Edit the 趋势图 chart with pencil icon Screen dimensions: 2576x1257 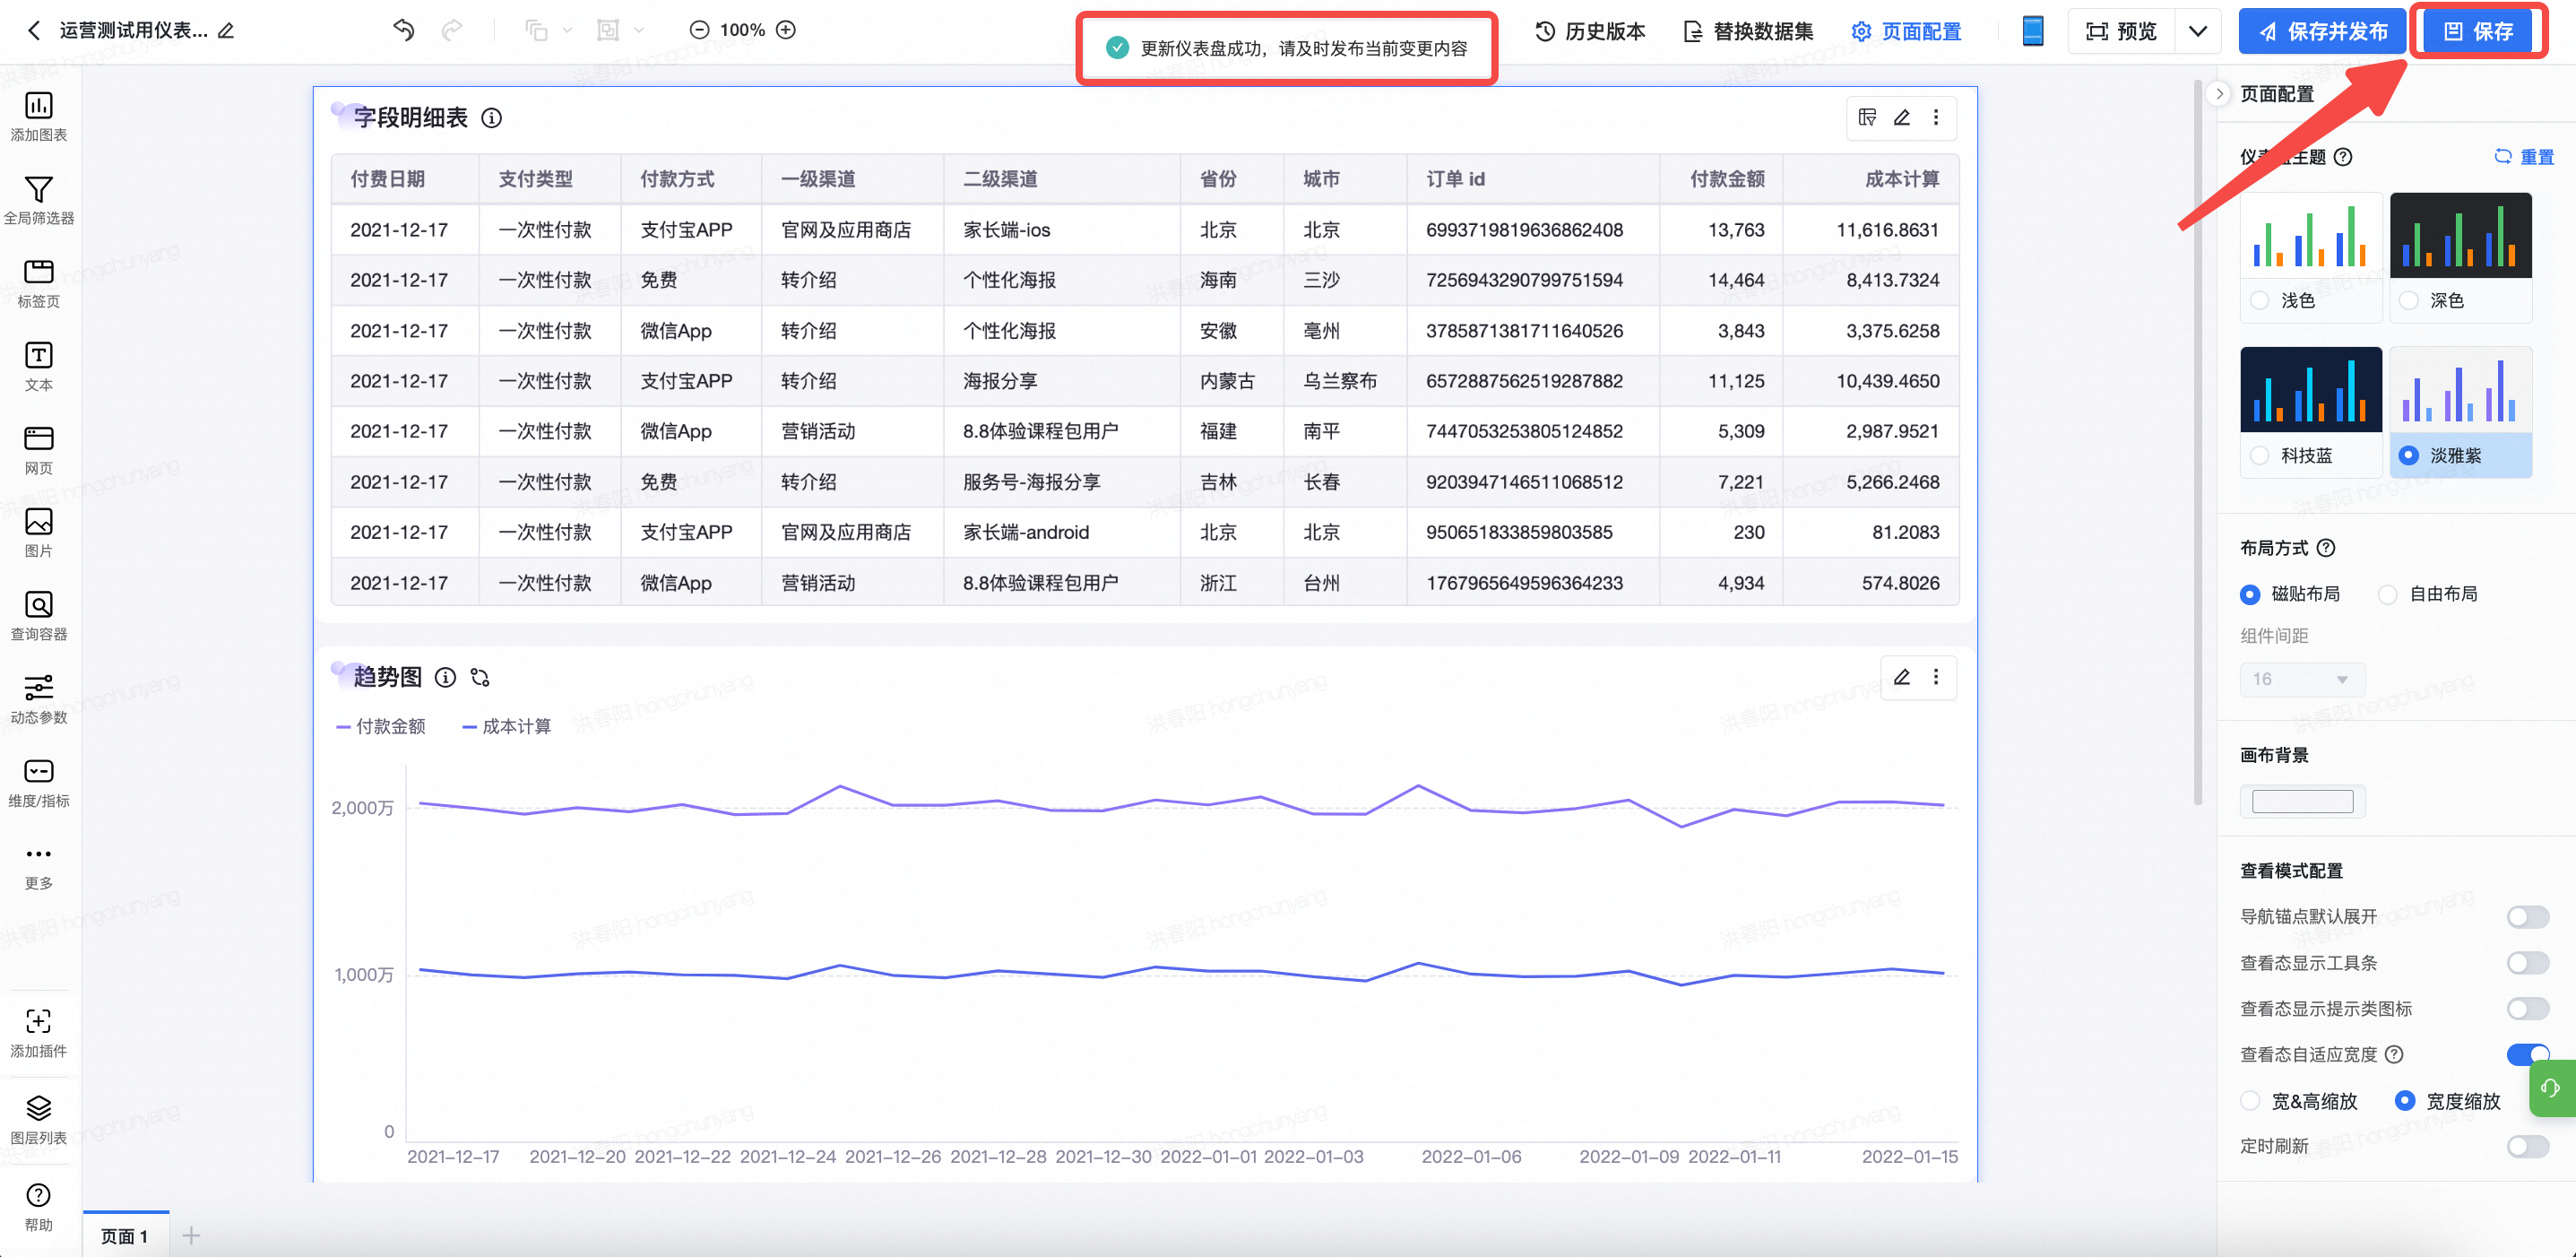point(1901,677)
